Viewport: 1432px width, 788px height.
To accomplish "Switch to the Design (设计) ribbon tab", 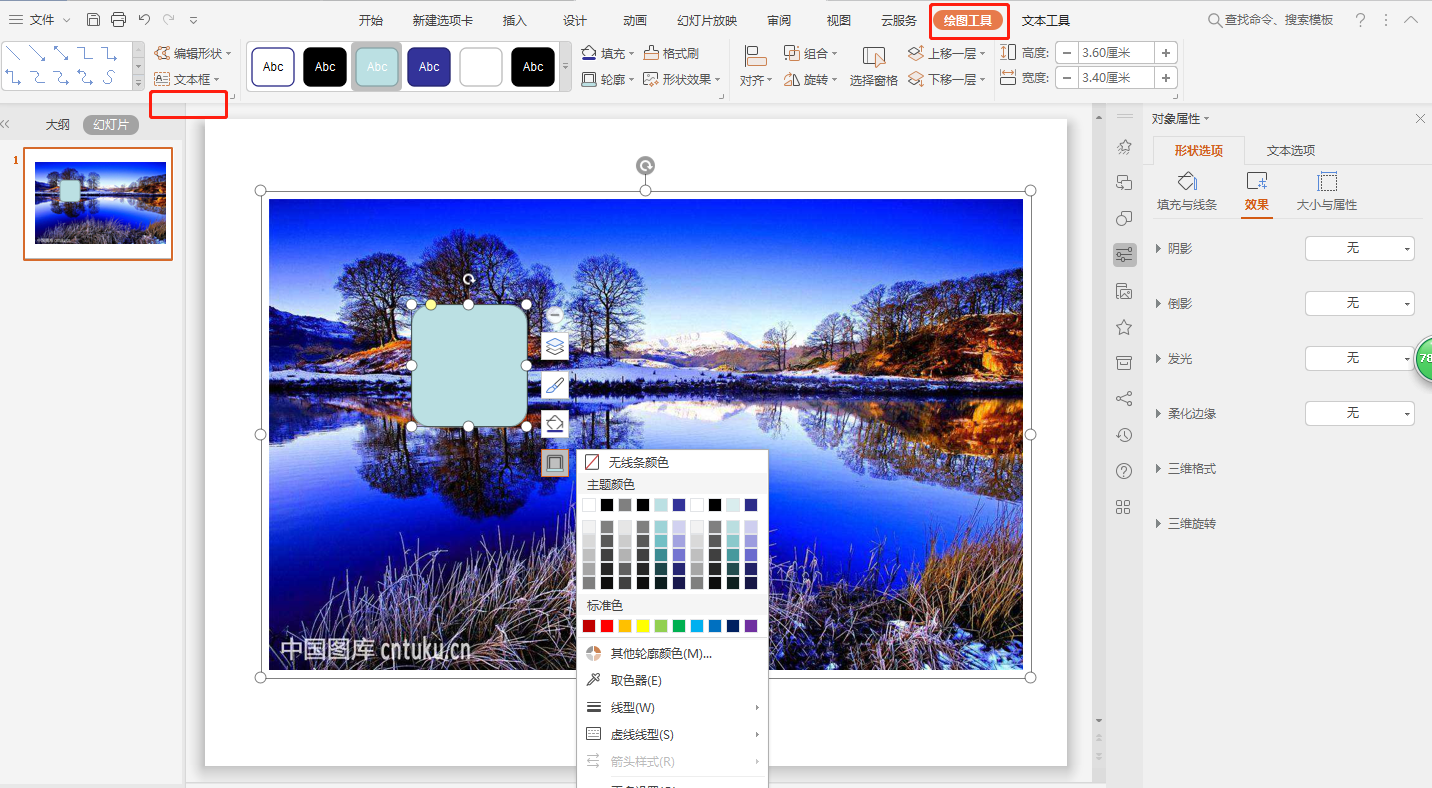I will [575, 20].
